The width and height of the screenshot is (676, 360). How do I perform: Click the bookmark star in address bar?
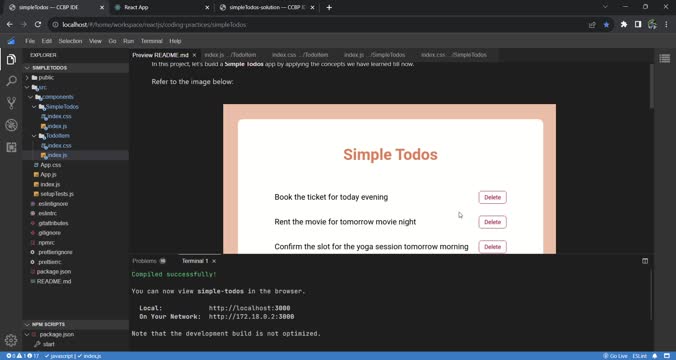click(606, 25)
